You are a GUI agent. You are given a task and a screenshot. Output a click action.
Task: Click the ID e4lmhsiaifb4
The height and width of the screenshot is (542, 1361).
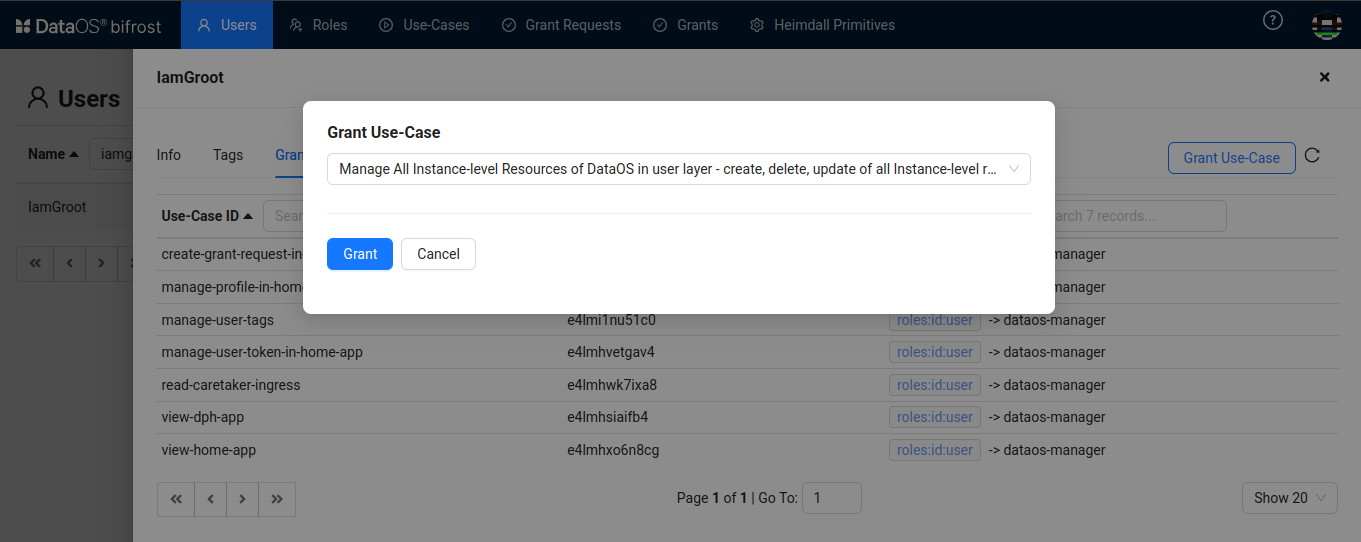(x=608, y=417)
